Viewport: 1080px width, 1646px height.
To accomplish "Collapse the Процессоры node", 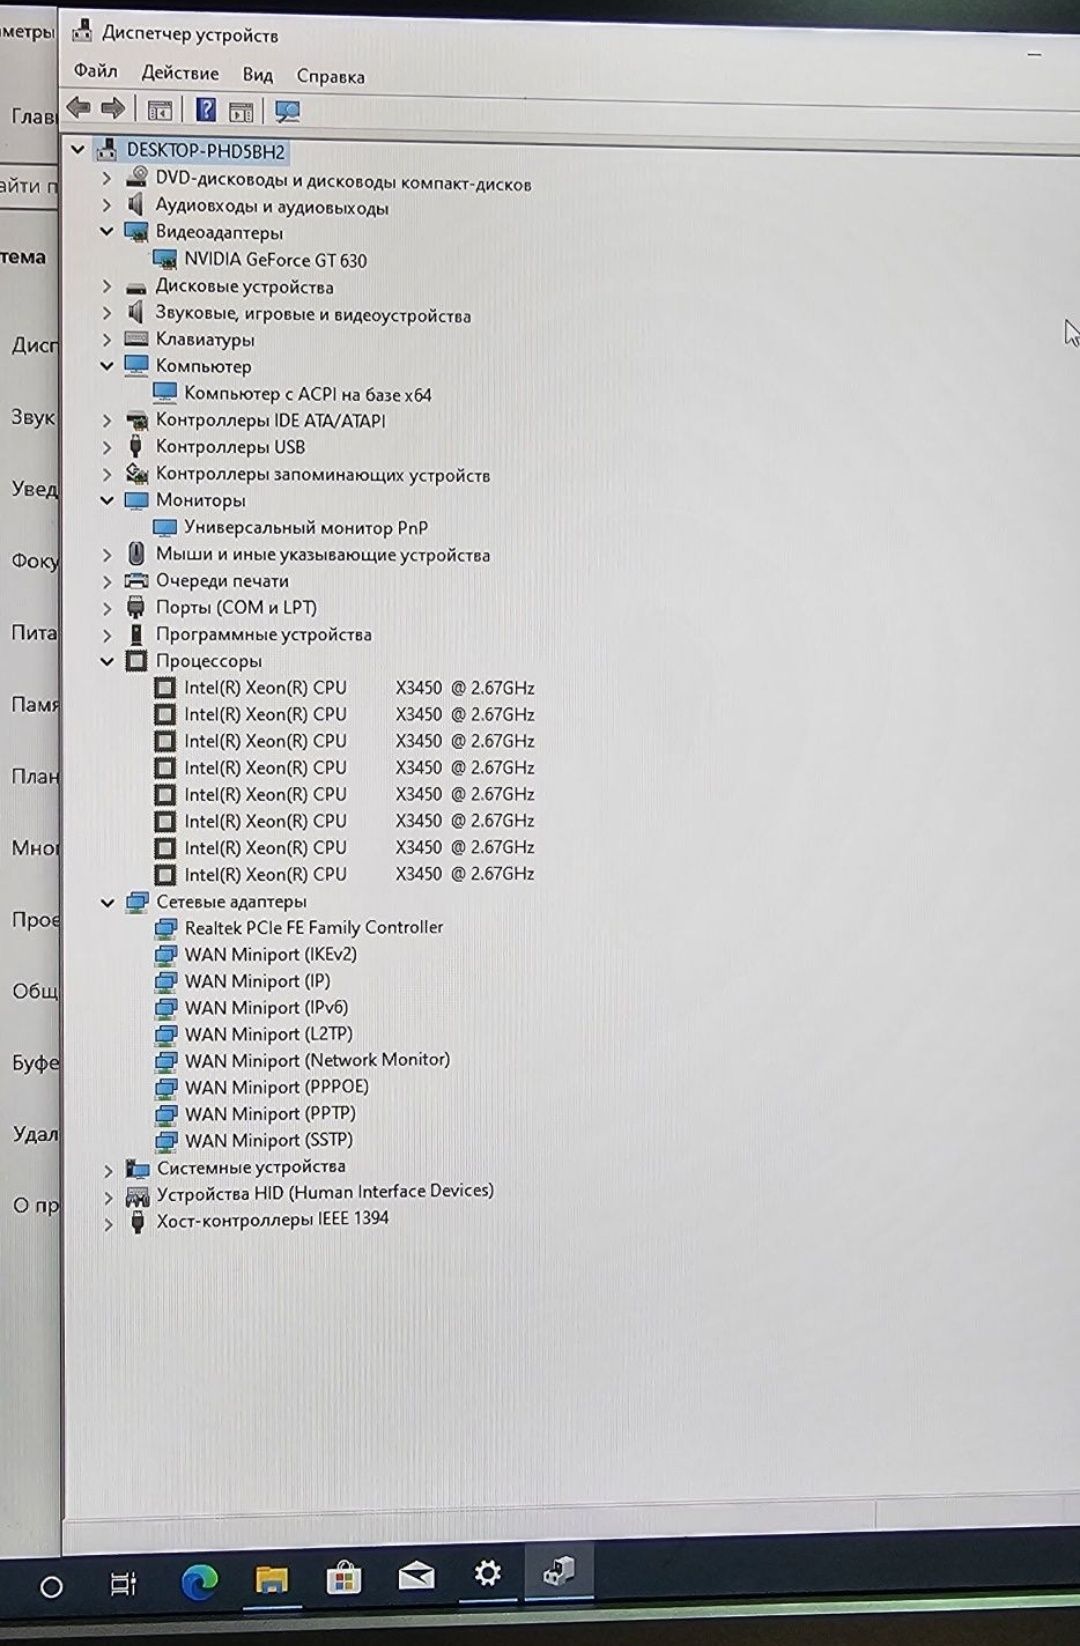I will pyautogui.click(x=107, y=661).
